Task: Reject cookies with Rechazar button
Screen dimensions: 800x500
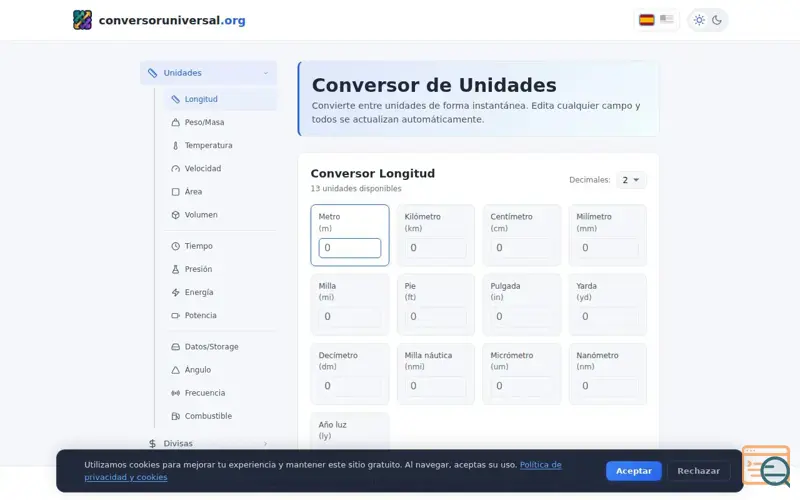Action: (698, 471)
